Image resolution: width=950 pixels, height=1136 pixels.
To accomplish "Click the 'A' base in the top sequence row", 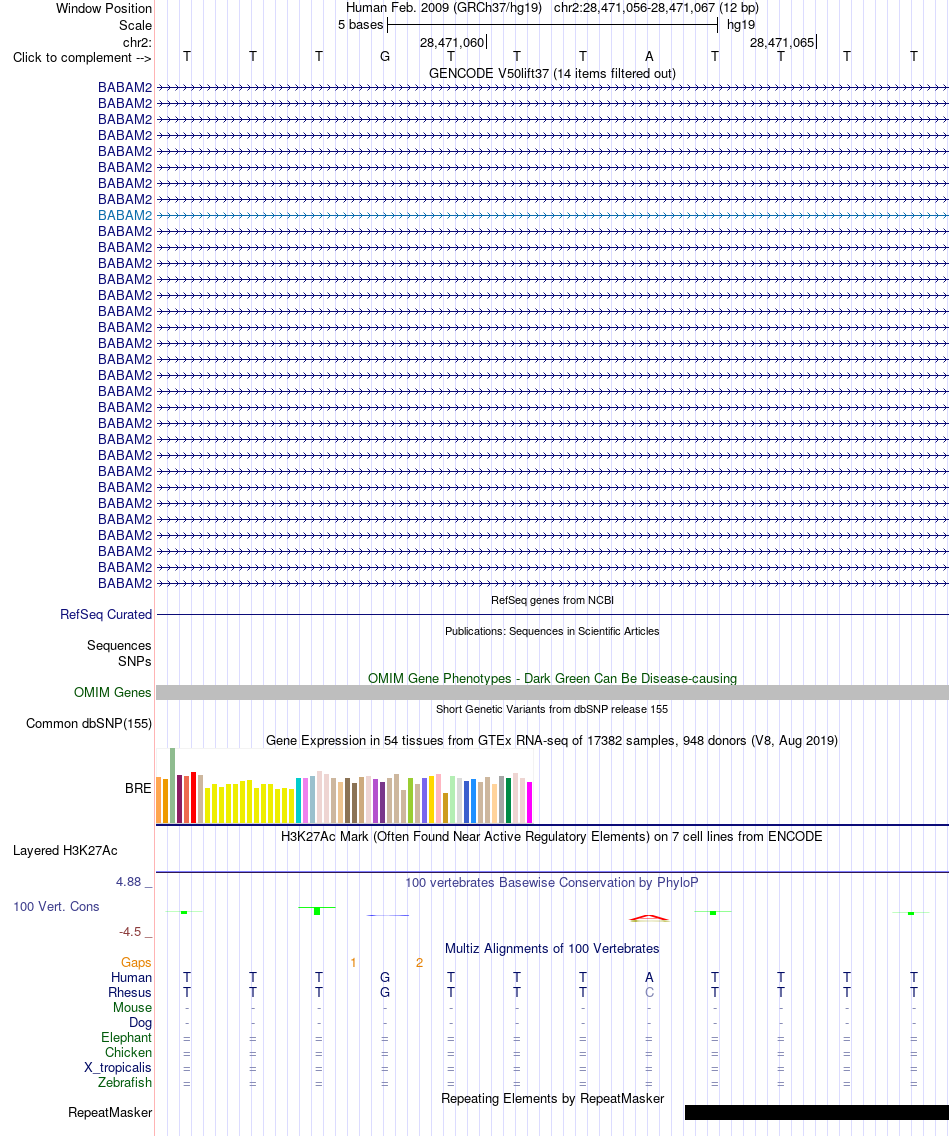I will (x=649, y=57).
